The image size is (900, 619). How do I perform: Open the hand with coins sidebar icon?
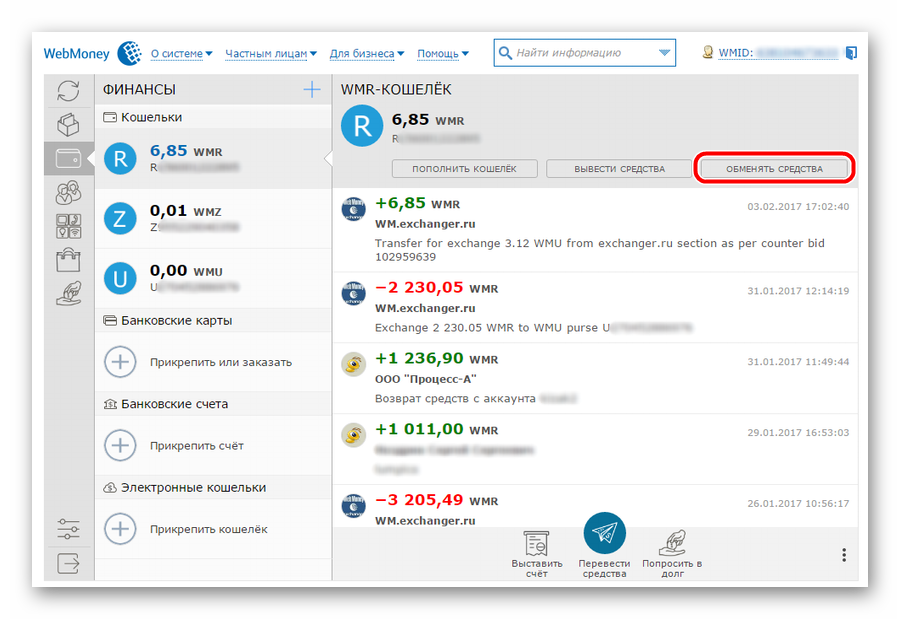pos(68,293)
